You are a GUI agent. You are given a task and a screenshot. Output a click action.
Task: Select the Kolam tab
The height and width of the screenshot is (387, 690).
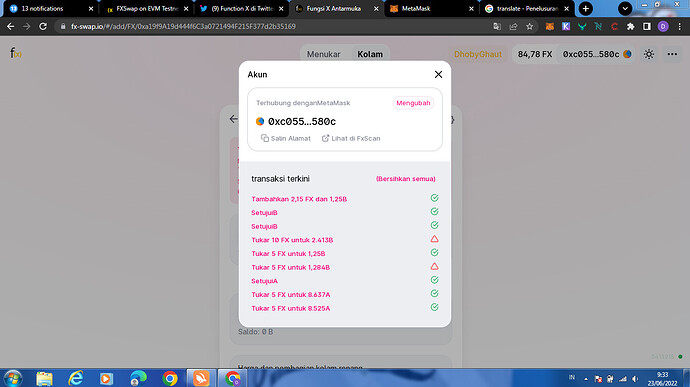point(370,54)
